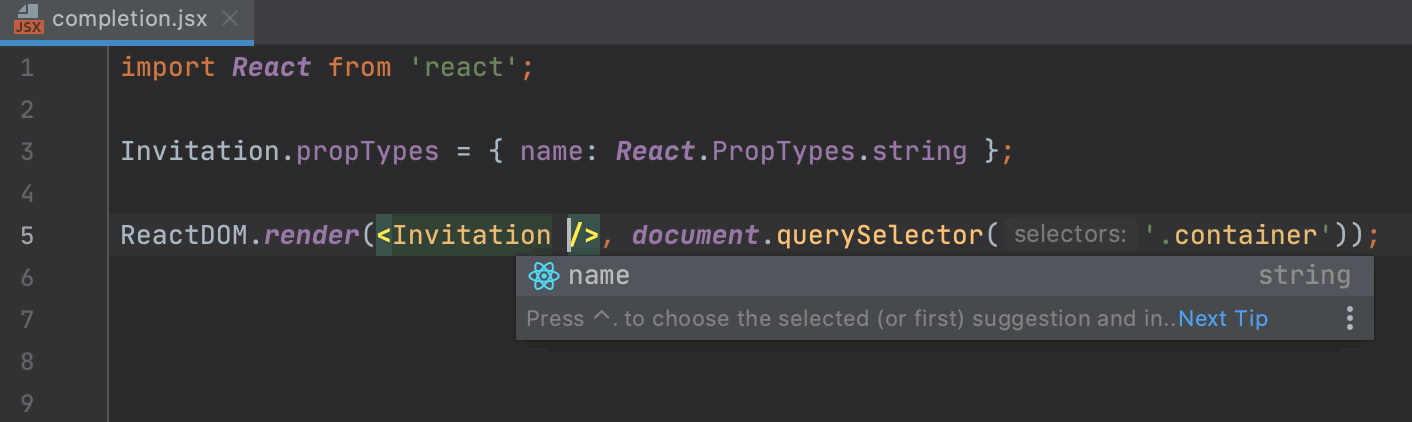This screenshot has width=1412, height=422.
Task: Open the three-dot options menu in the completion popup
Action: pos(1349,319)
